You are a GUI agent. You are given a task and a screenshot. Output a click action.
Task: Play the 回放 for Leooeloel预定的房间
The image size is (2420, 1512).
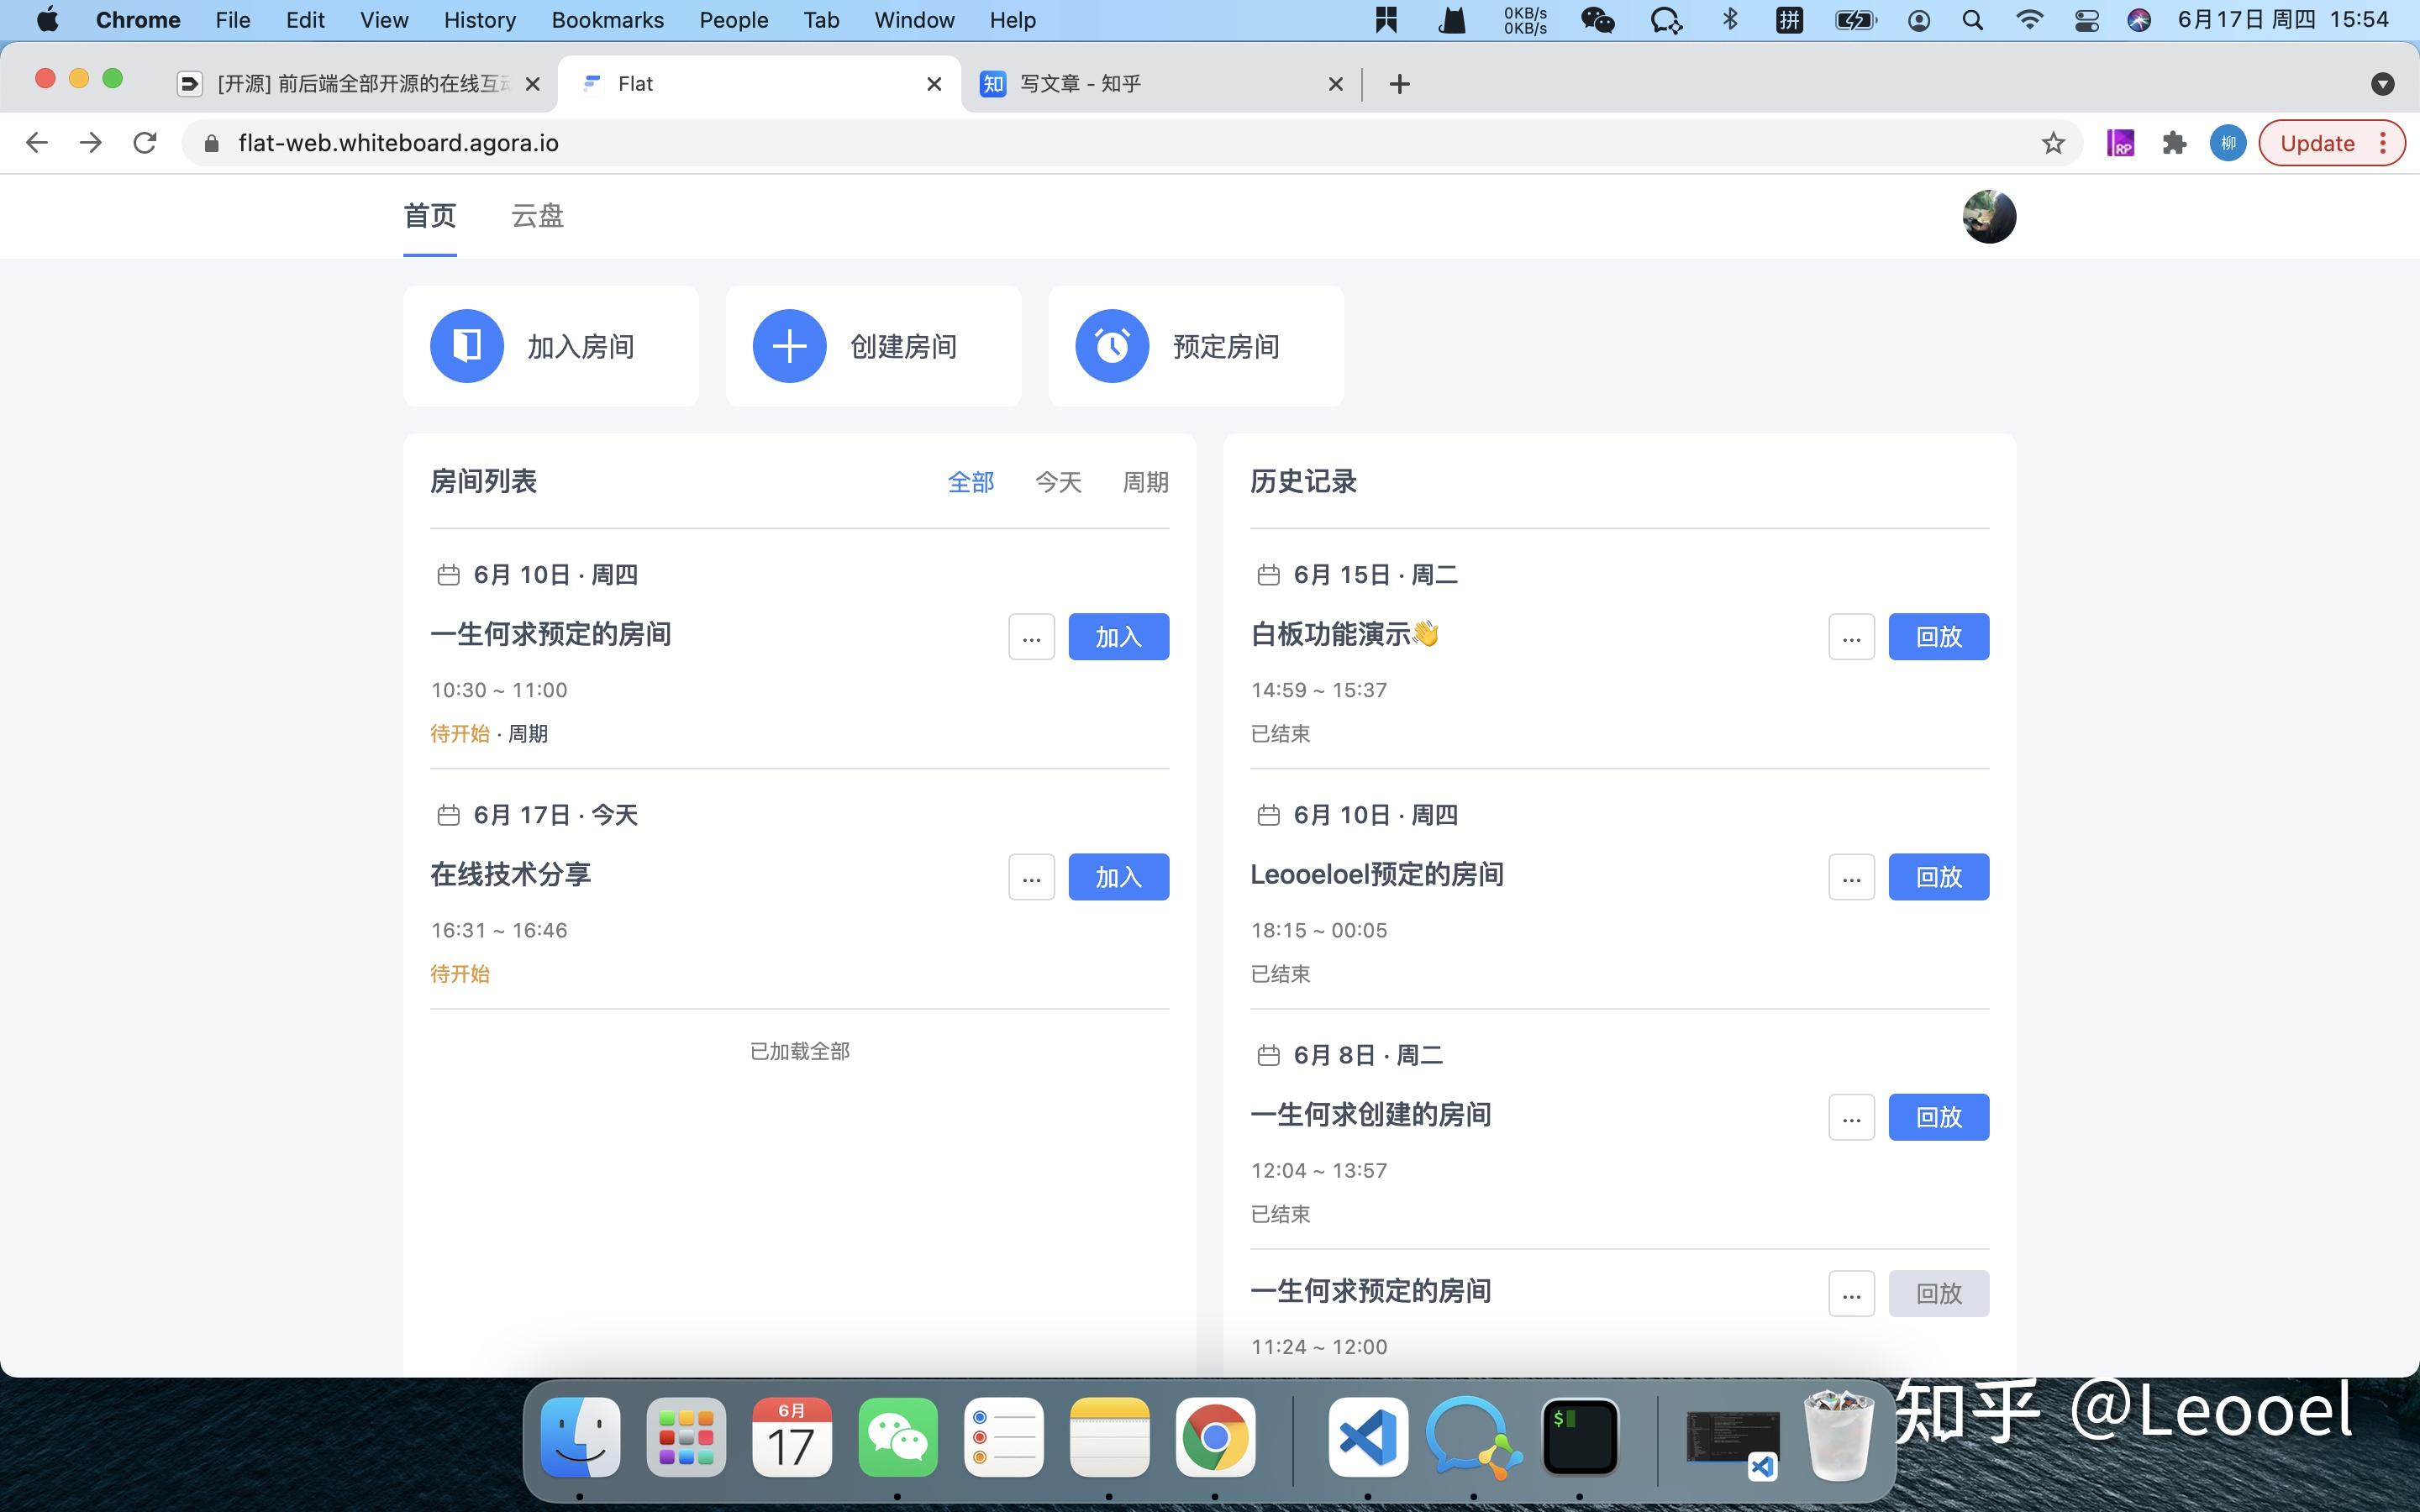click(1937, 876)
